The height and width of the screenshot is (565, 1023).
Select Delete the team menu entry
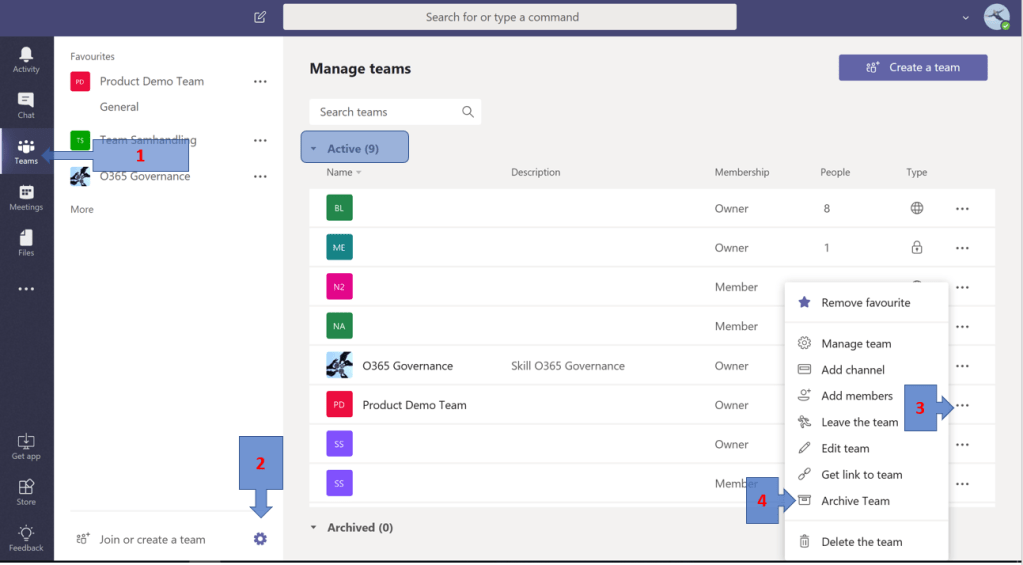866,542
